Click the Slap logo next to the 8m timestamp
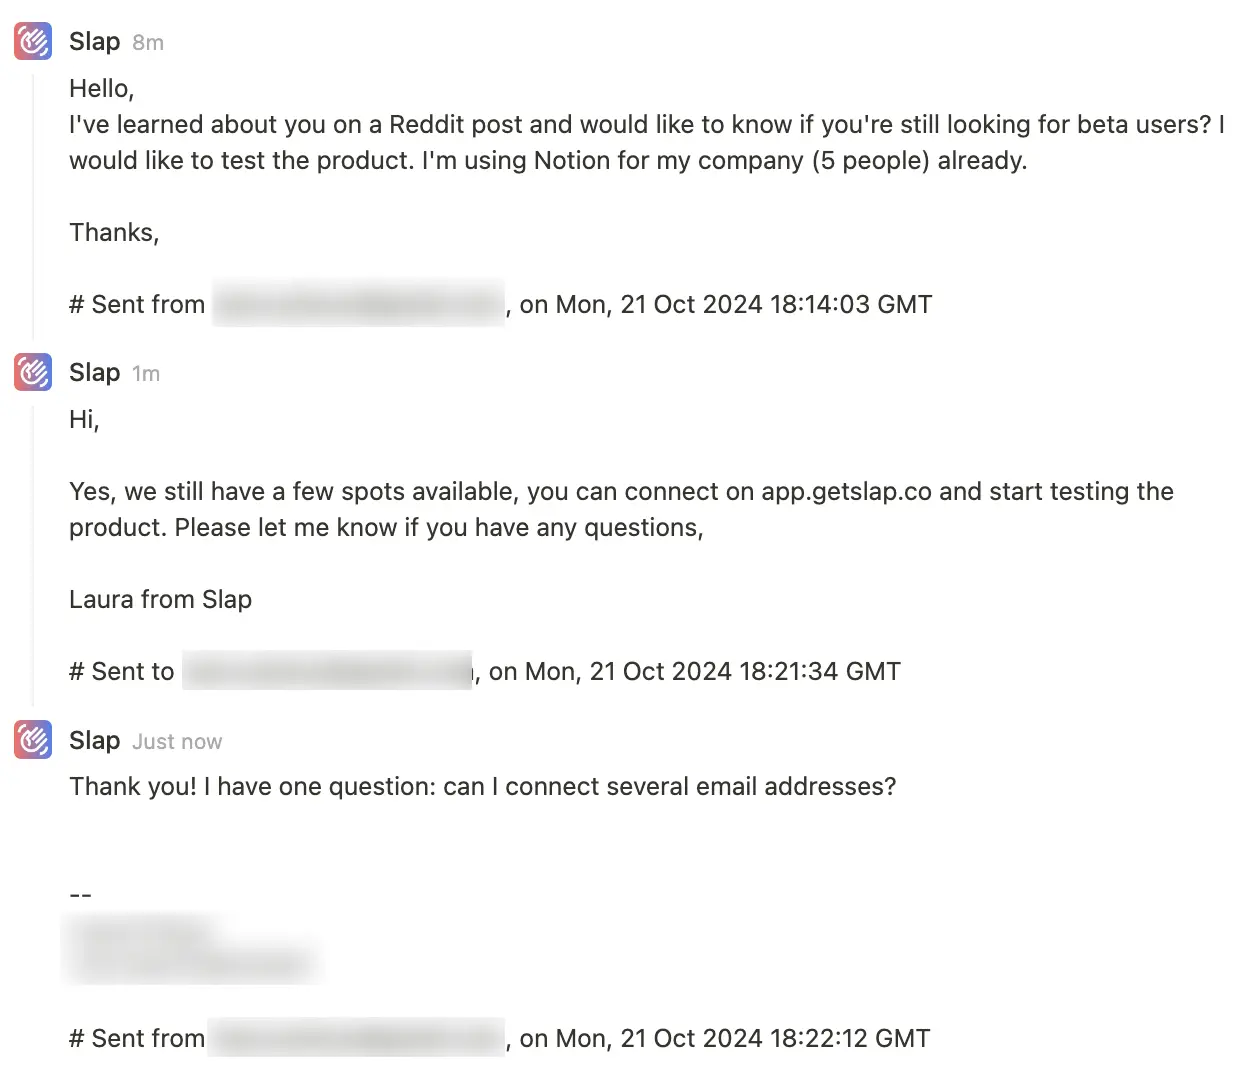The image size is (1250, 1071). 31,41
